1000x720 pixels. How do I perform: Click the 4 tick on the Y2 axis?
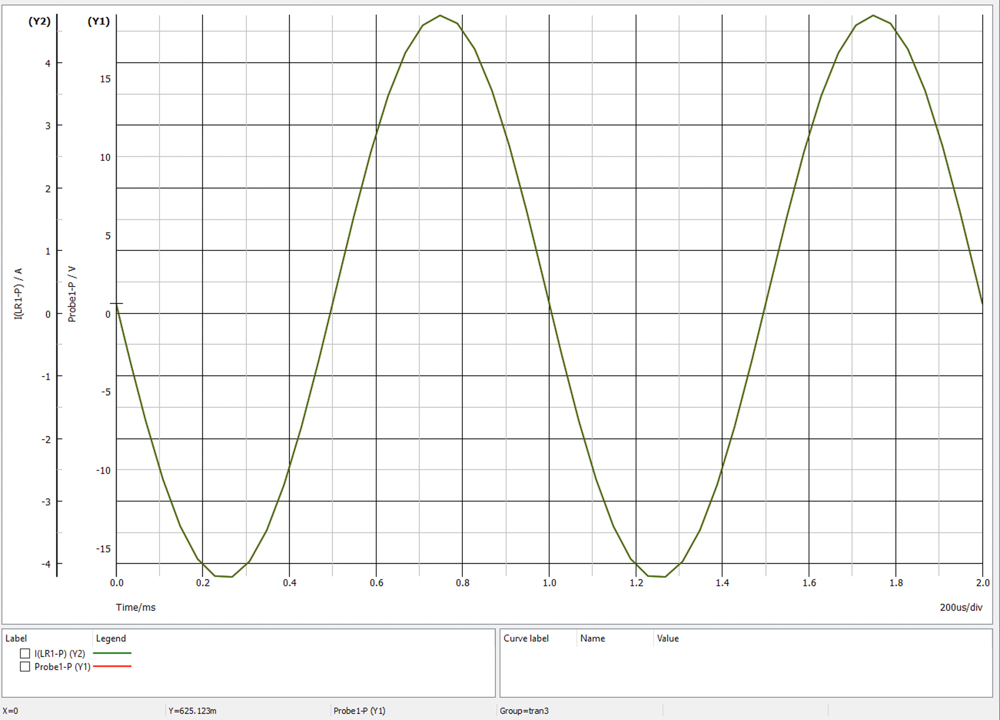tap(48, 63)
